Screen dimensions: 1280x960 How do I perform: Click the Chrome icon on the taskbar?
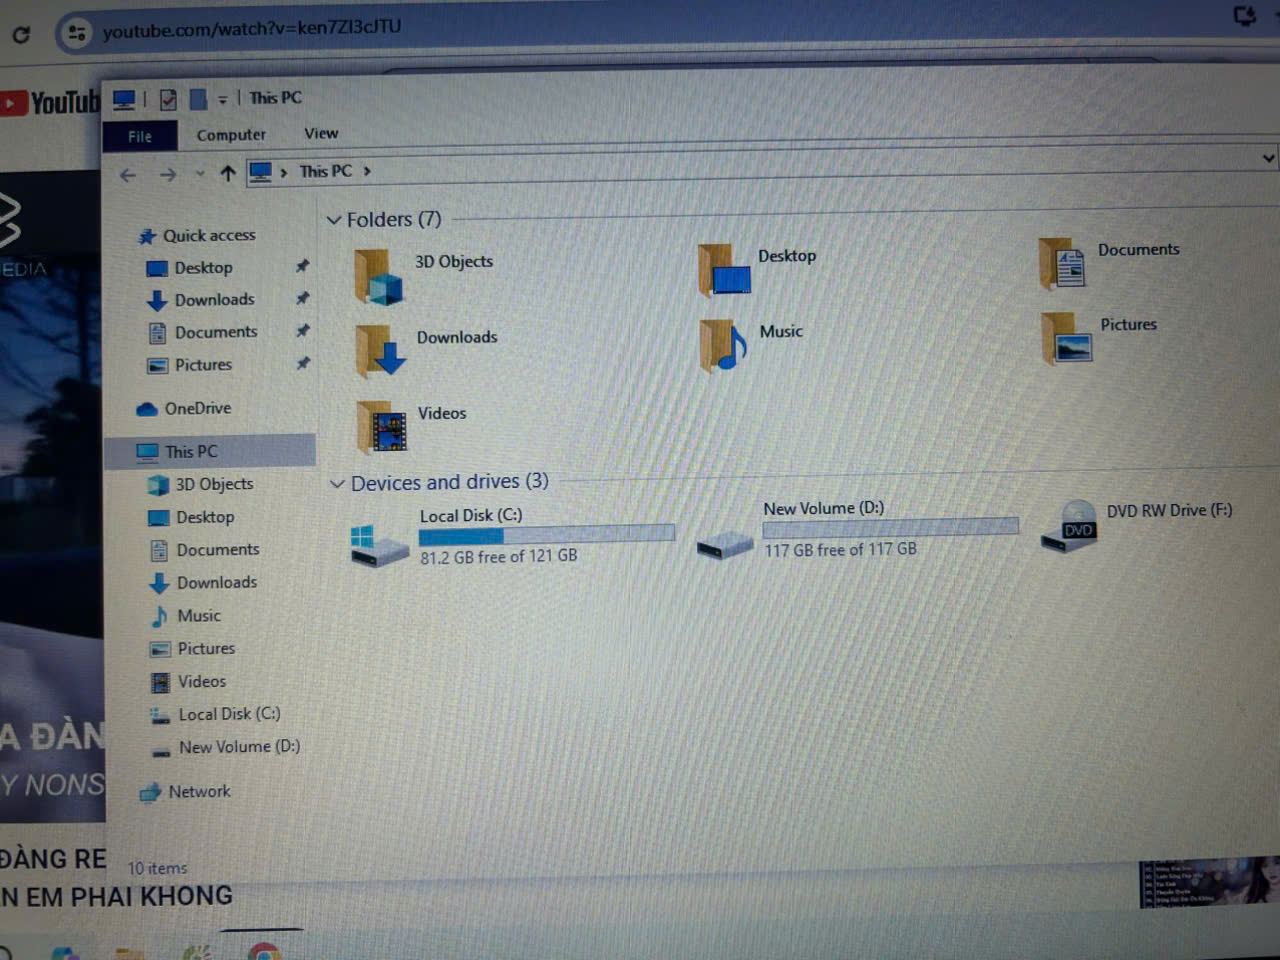264,951
